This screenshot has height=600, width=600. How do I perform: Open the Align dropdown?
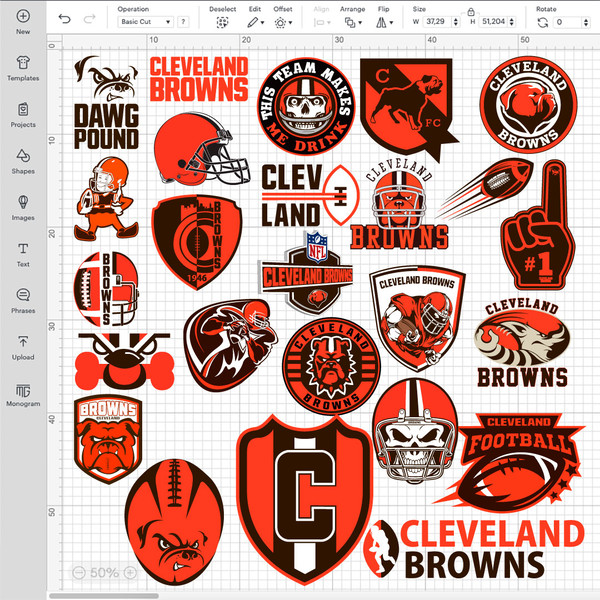tap(322, 23)
